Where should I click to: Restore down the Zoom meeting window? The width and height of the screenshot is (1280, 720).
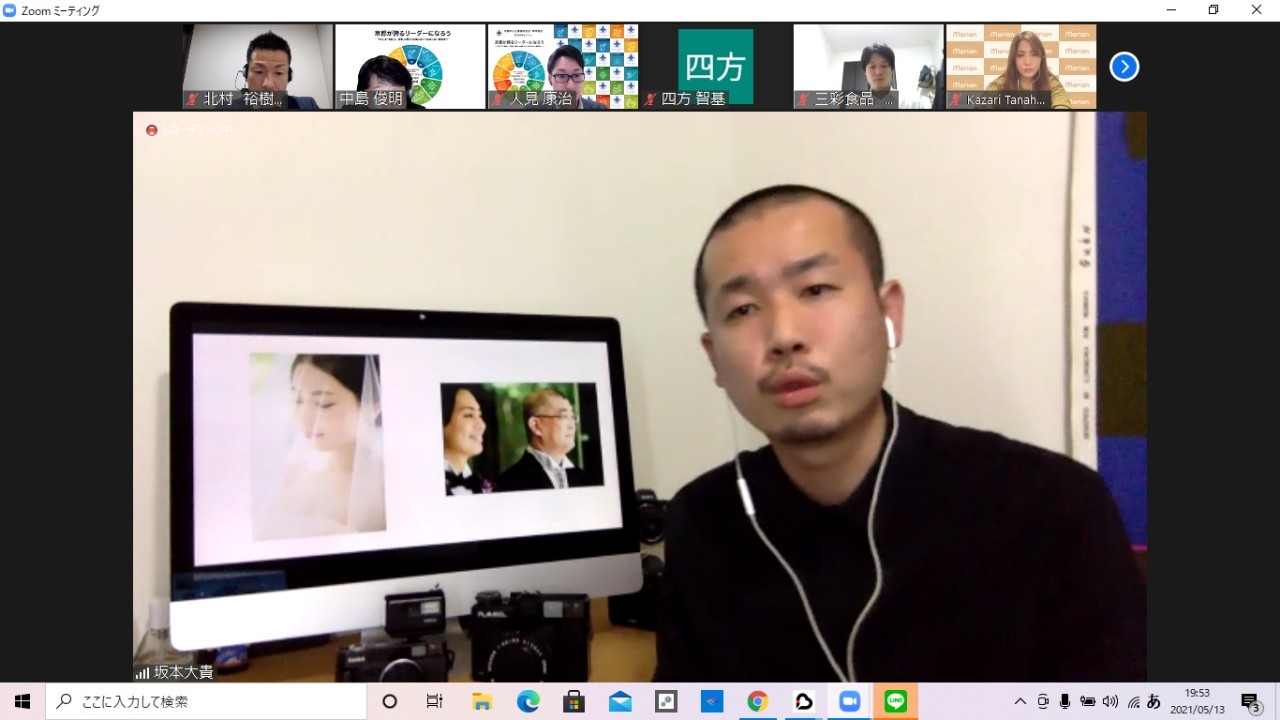pyautogui.click(x=1214, y=10)
